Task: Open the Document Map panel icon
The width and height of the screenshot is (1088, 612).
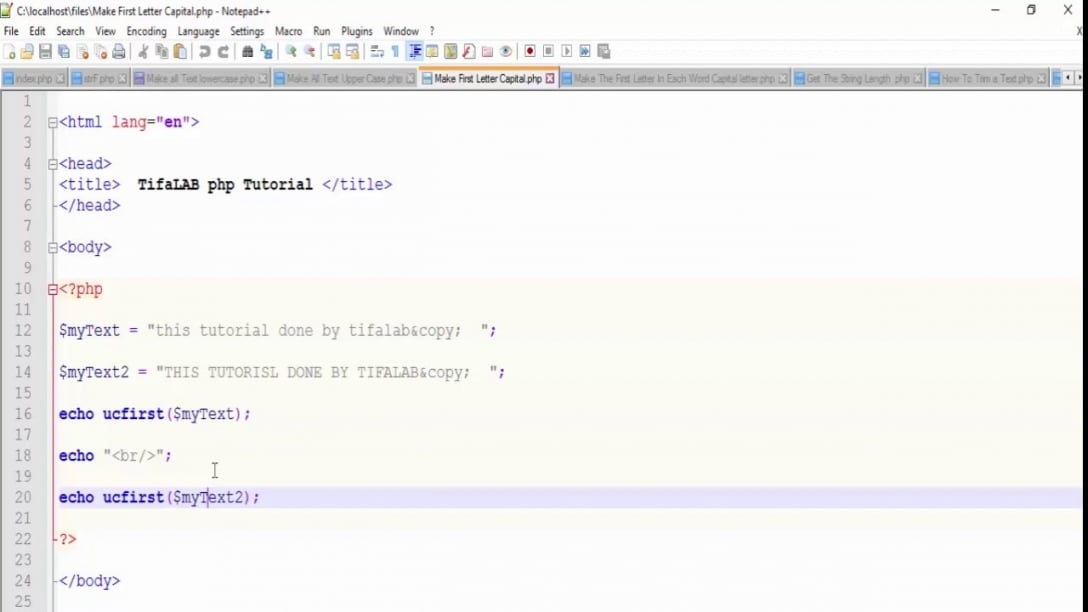Action: [450, 51]
